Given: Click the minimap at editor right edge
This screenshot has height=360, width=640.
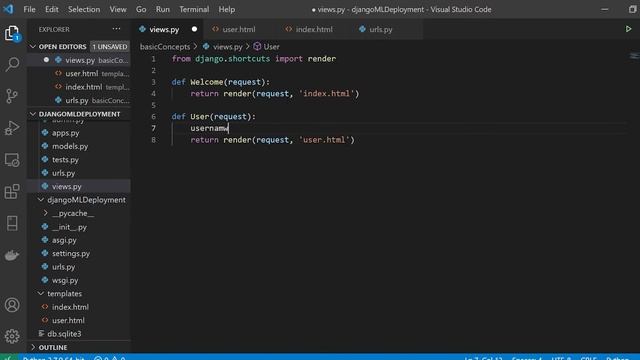Looking at the screenshot, I should click(634, 56).
